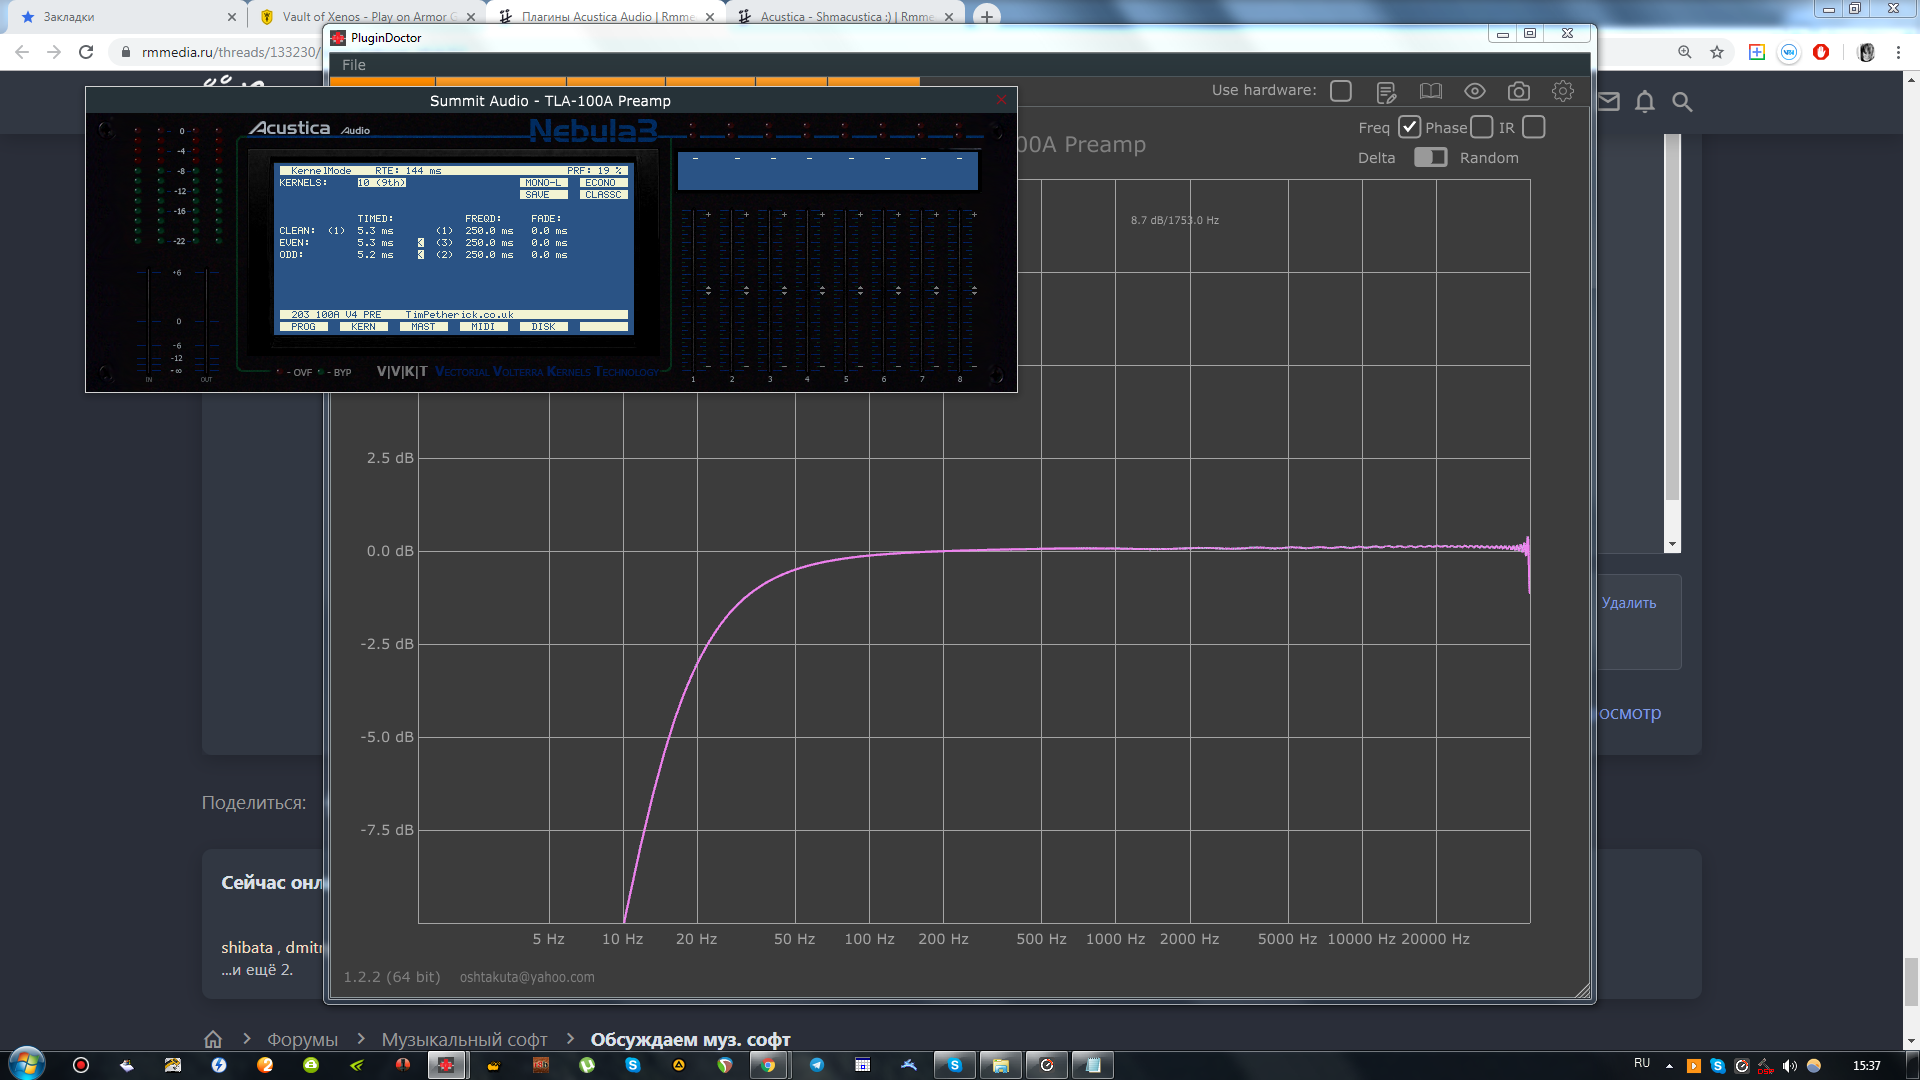Enable the IR display checkbox
Viewport: 1920px width, 1080px height.
(1534, 127)
